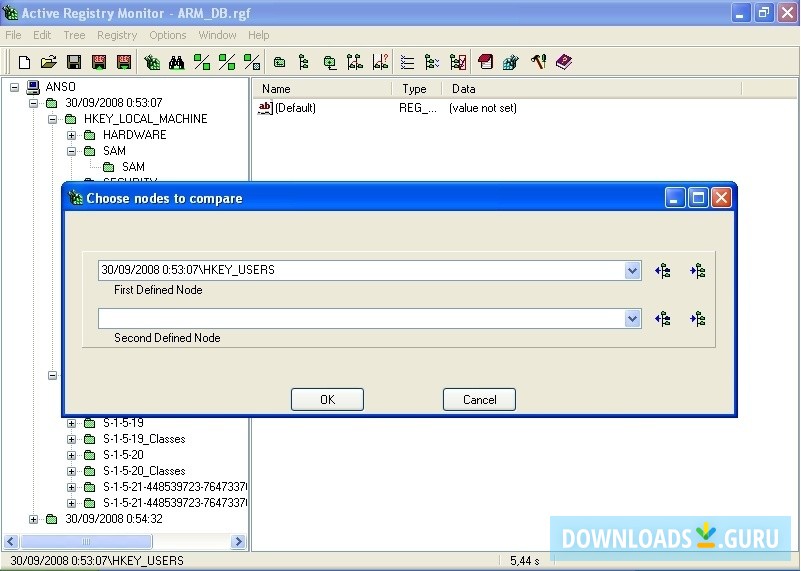Select the S-1-5-19 tree item
801x571 pixels.
tap(123, 423)
